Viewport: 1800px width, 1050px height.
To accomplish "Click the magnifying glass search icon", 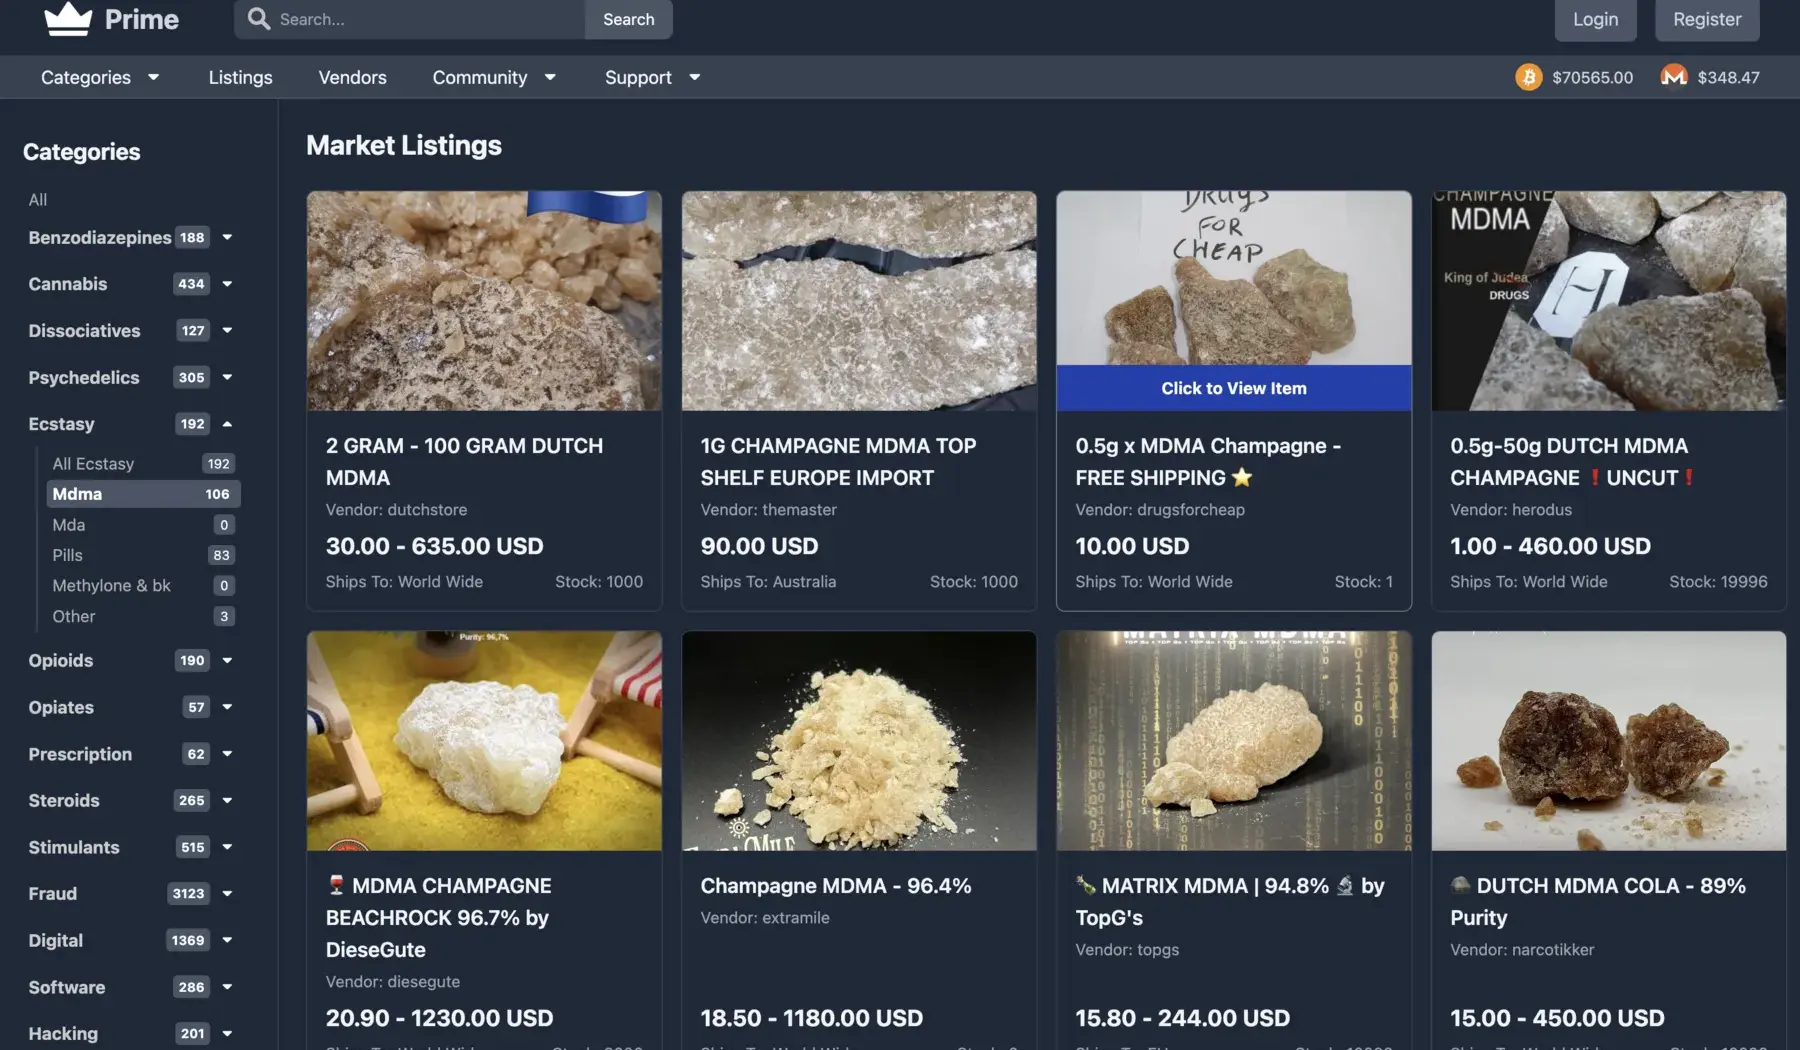I will (258, 19).
